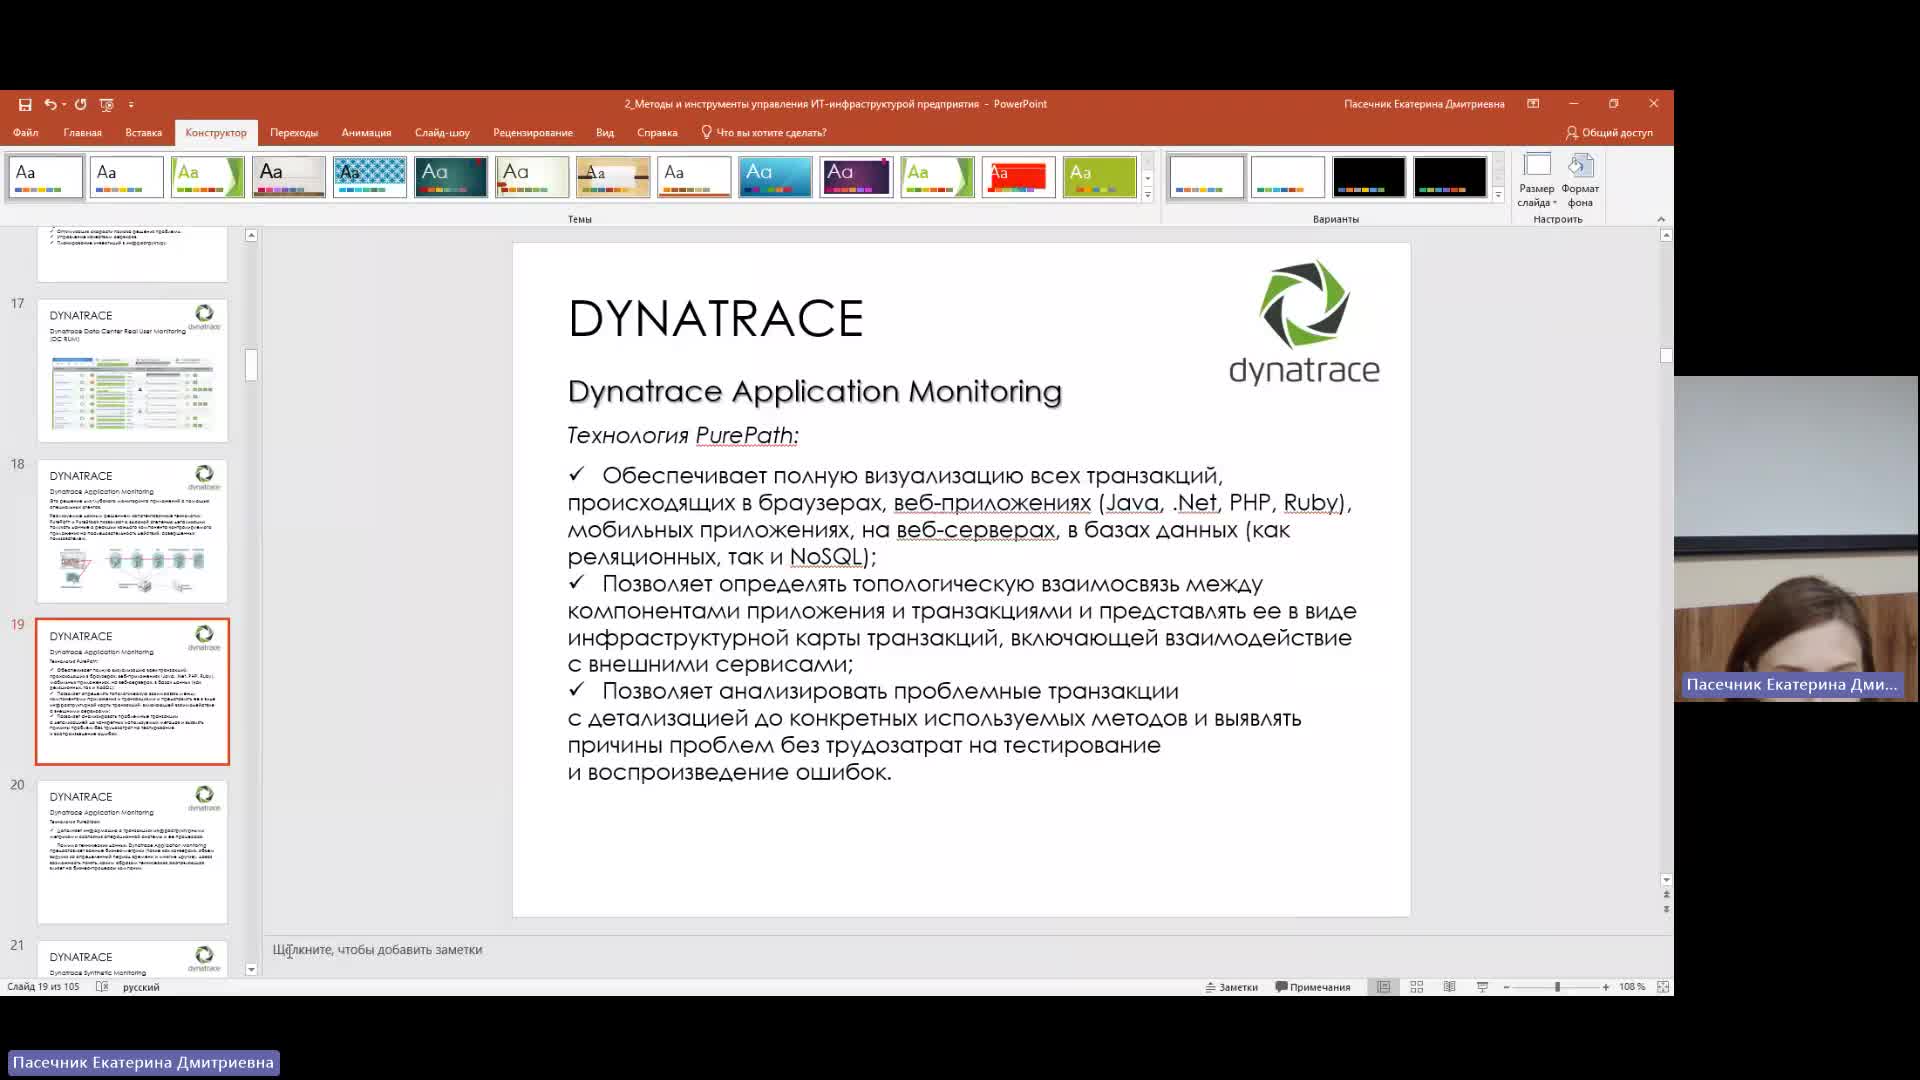Apply the tan parchment ribbon theme
This screenshot has height=1080, width=1920.
tap(613, 177)
